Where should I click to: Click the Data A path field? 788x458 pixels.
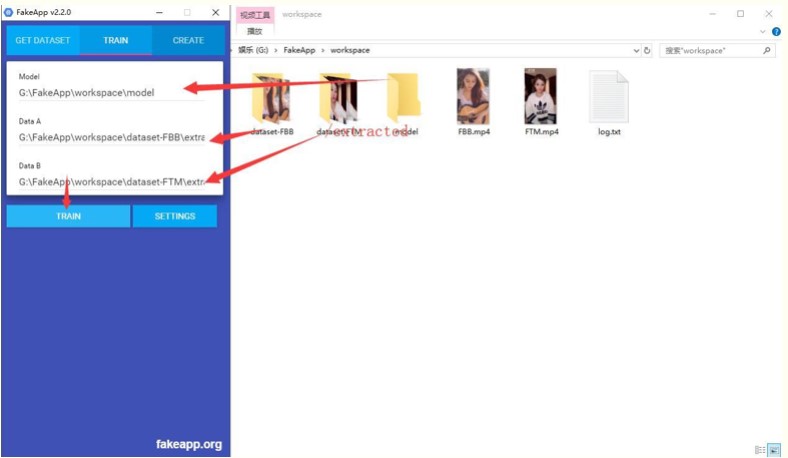point(112,137)
